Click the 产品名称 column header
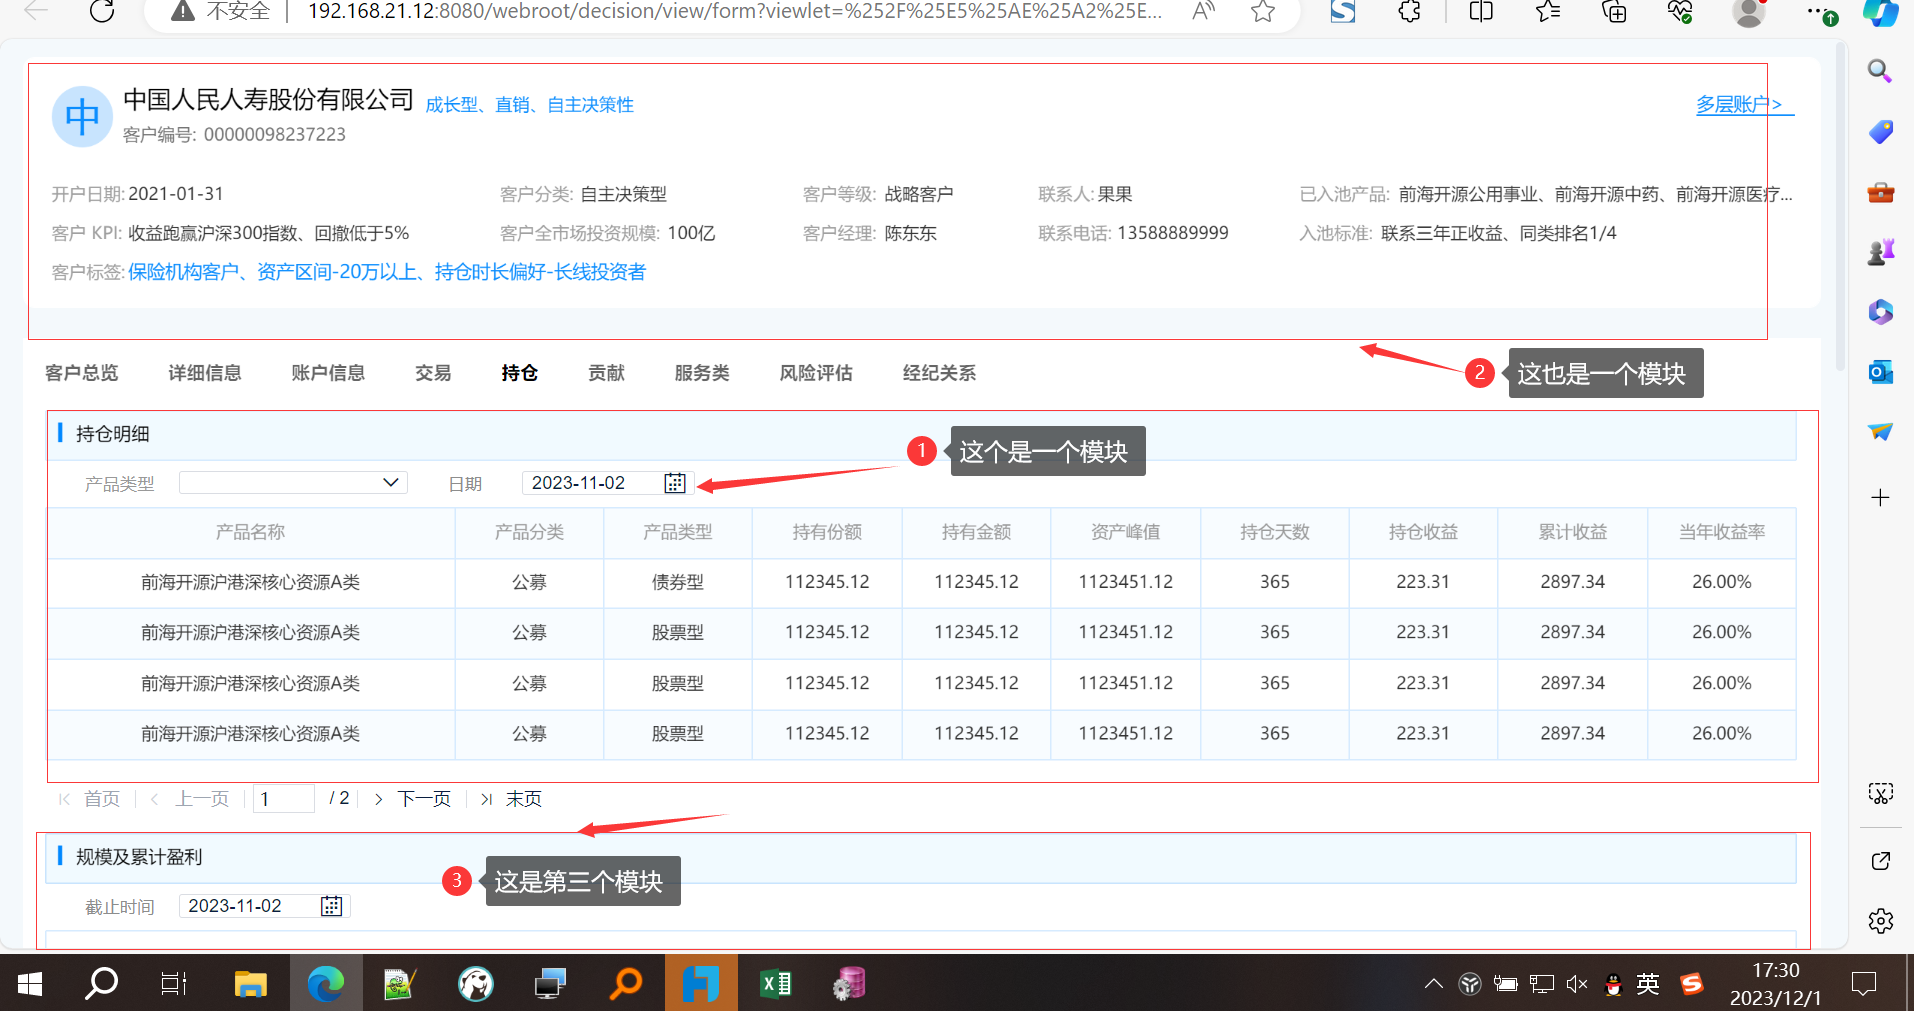Viewport: 1914px width, 1011px height. click(x=250, y=532)
